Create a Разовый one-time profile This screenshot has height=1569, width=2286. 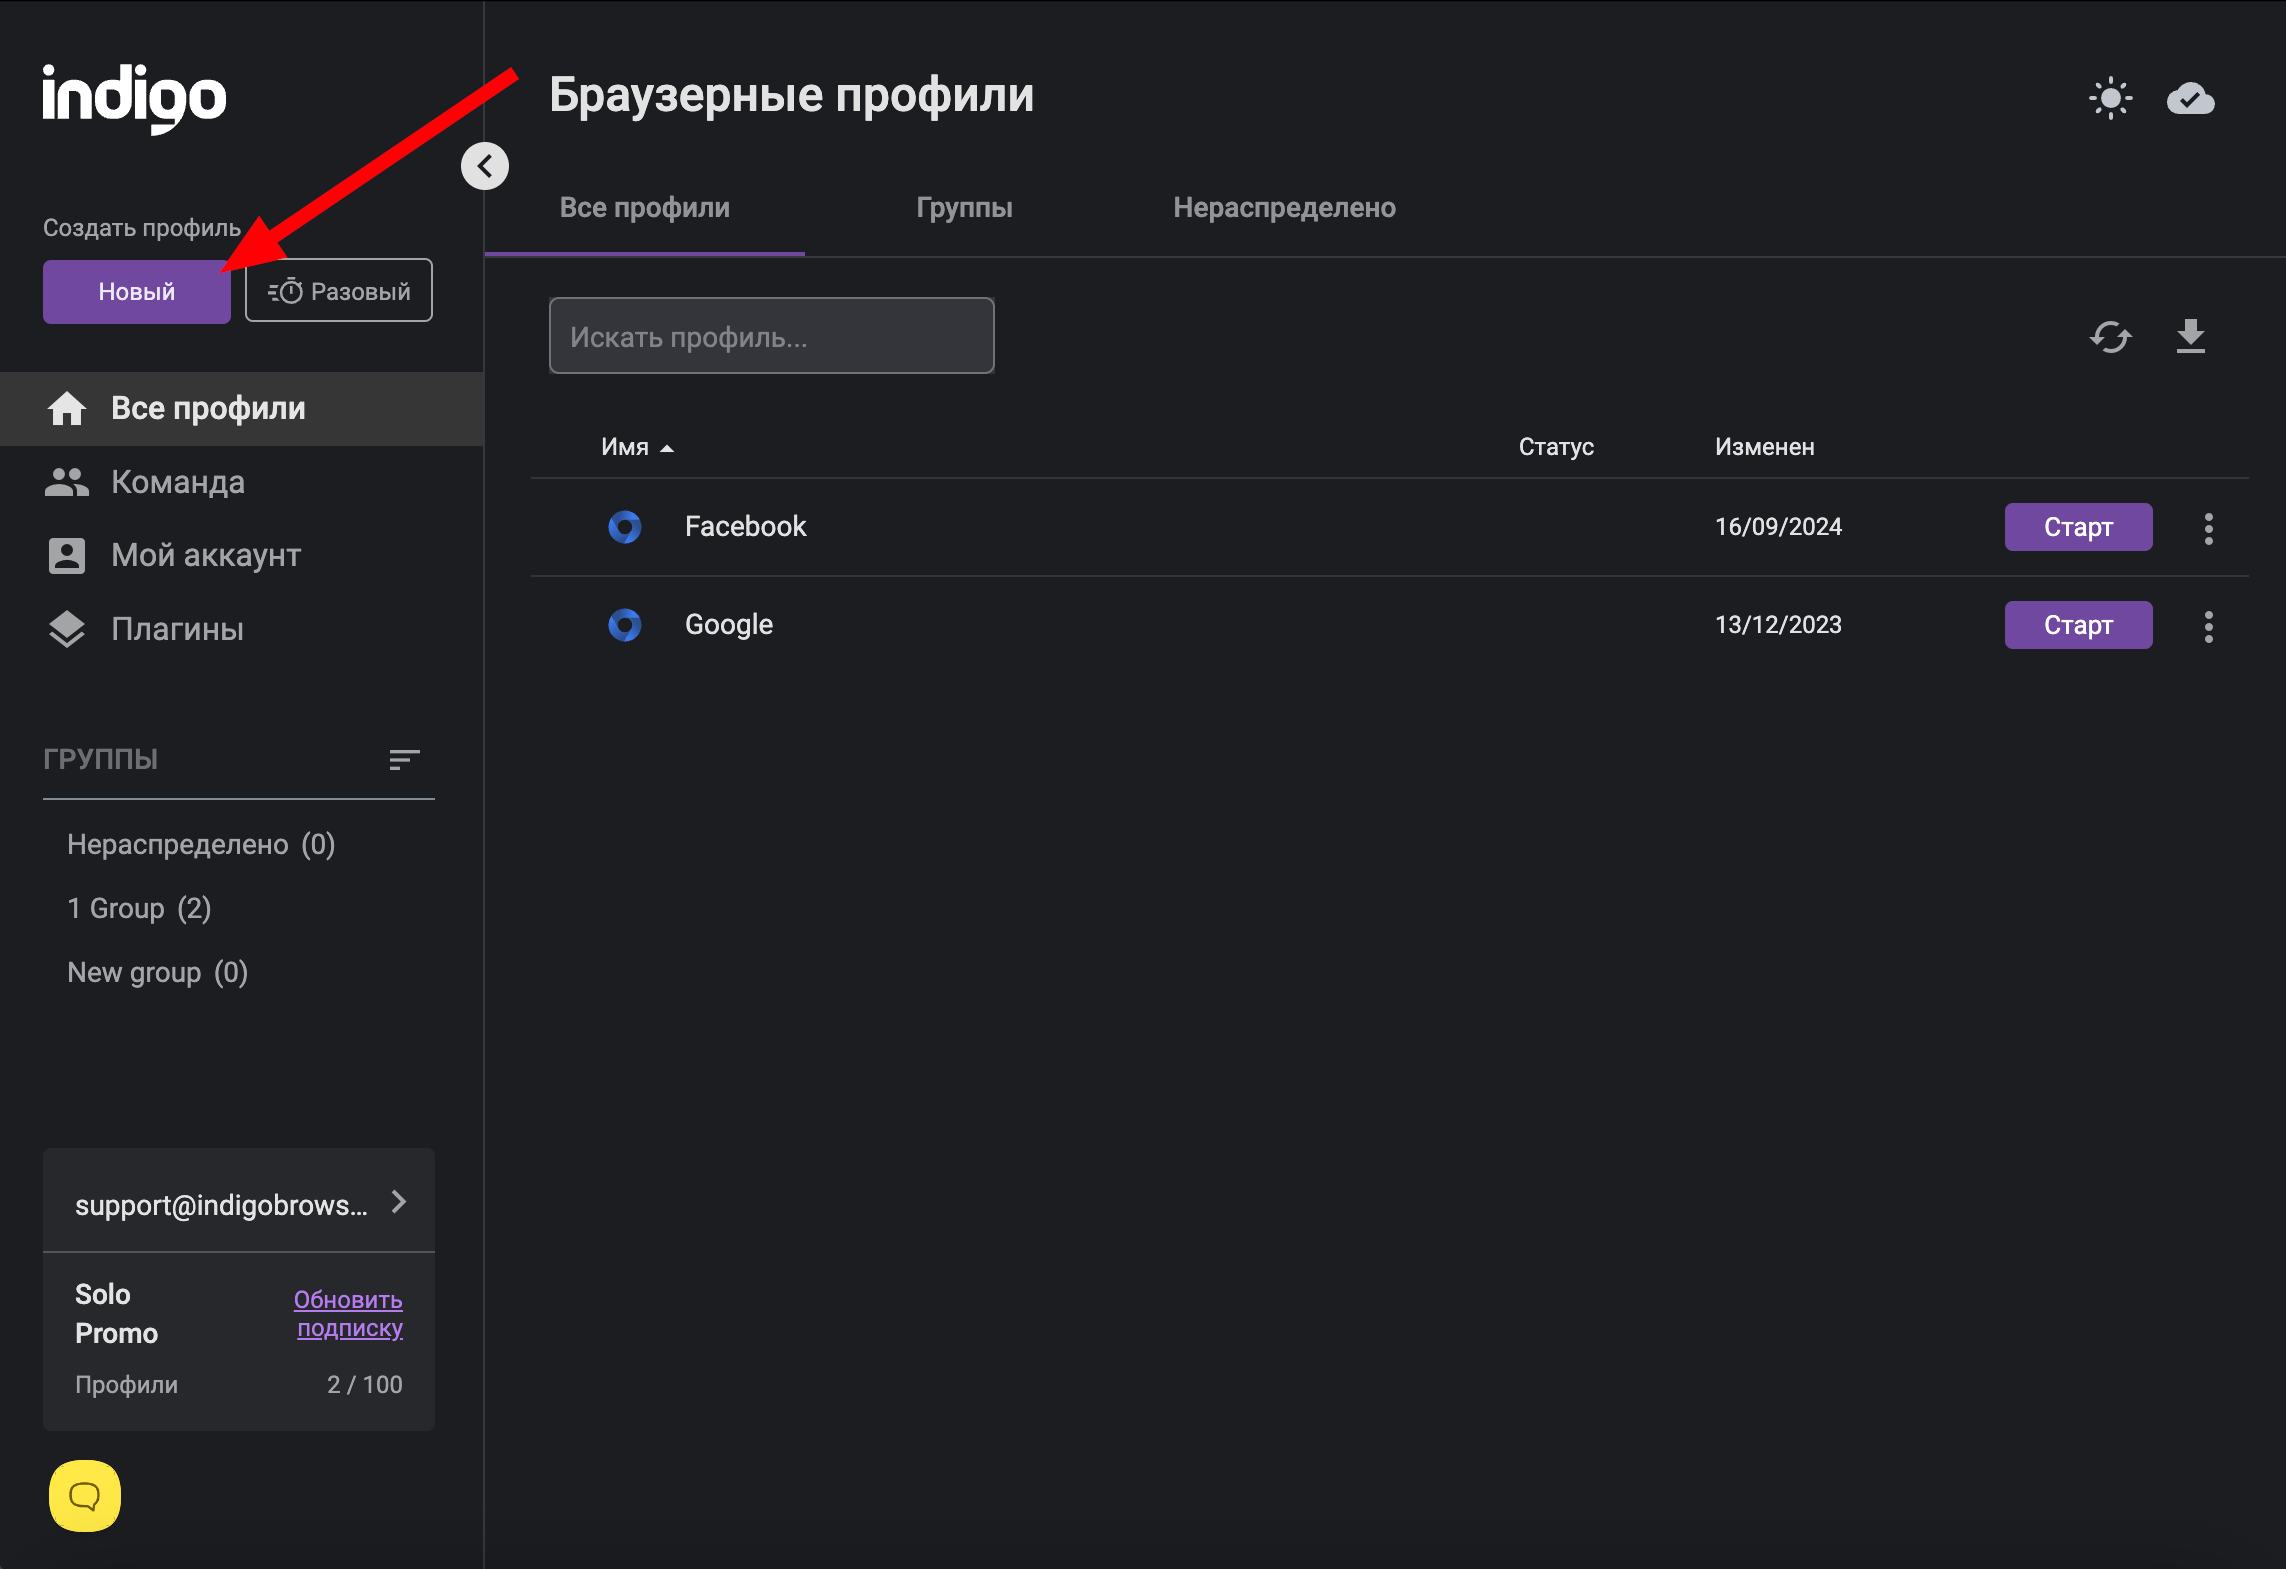339,291
